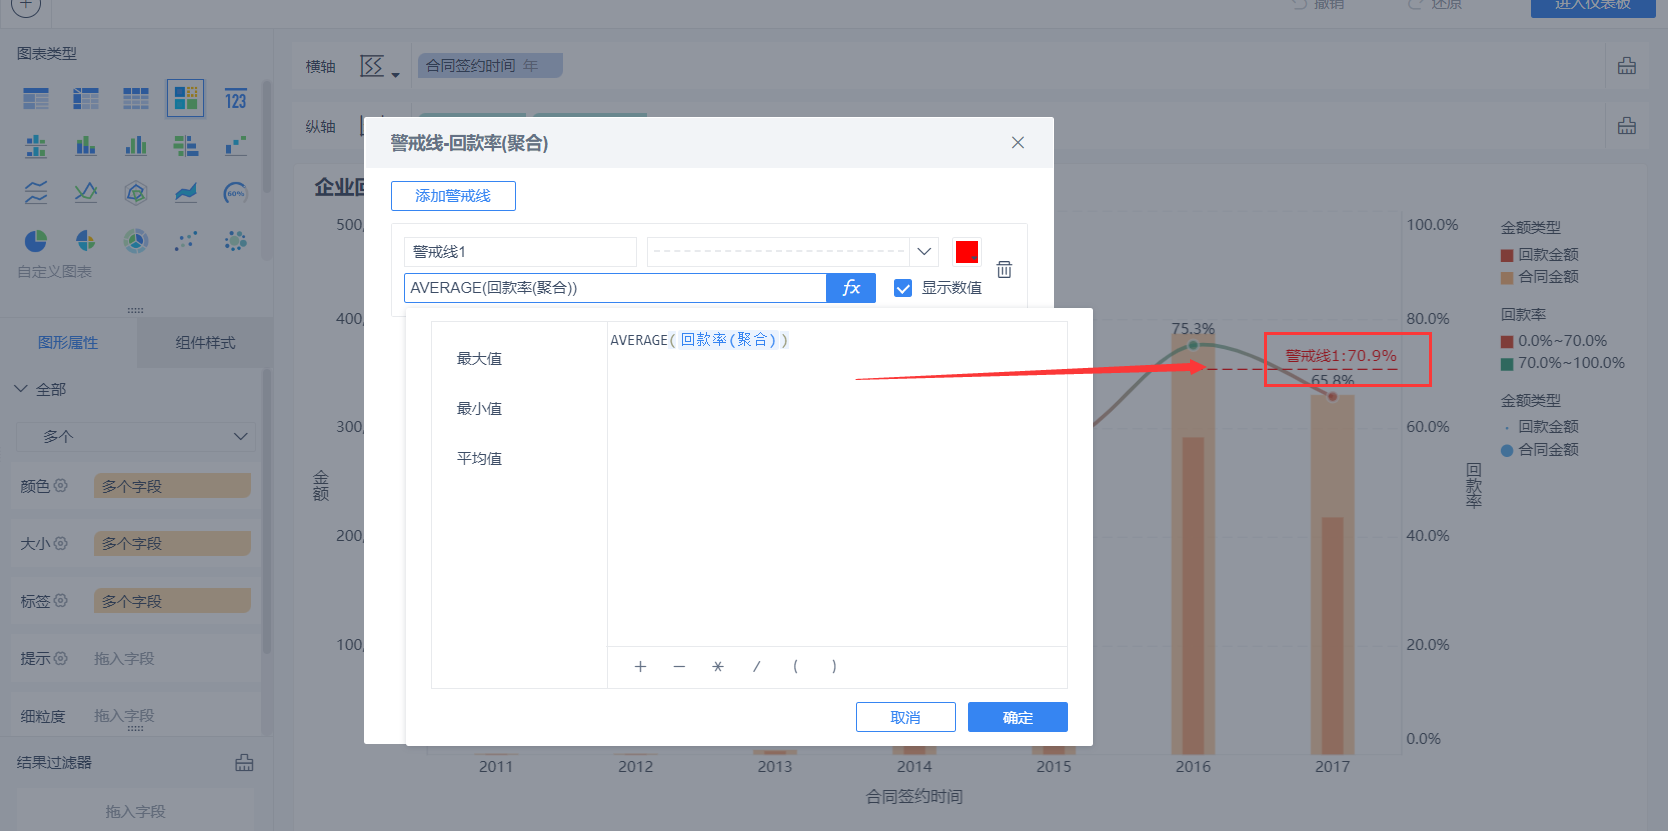Collapse the 全部 section chevron
Screen dimensions: 1668x831
[21, 389]
